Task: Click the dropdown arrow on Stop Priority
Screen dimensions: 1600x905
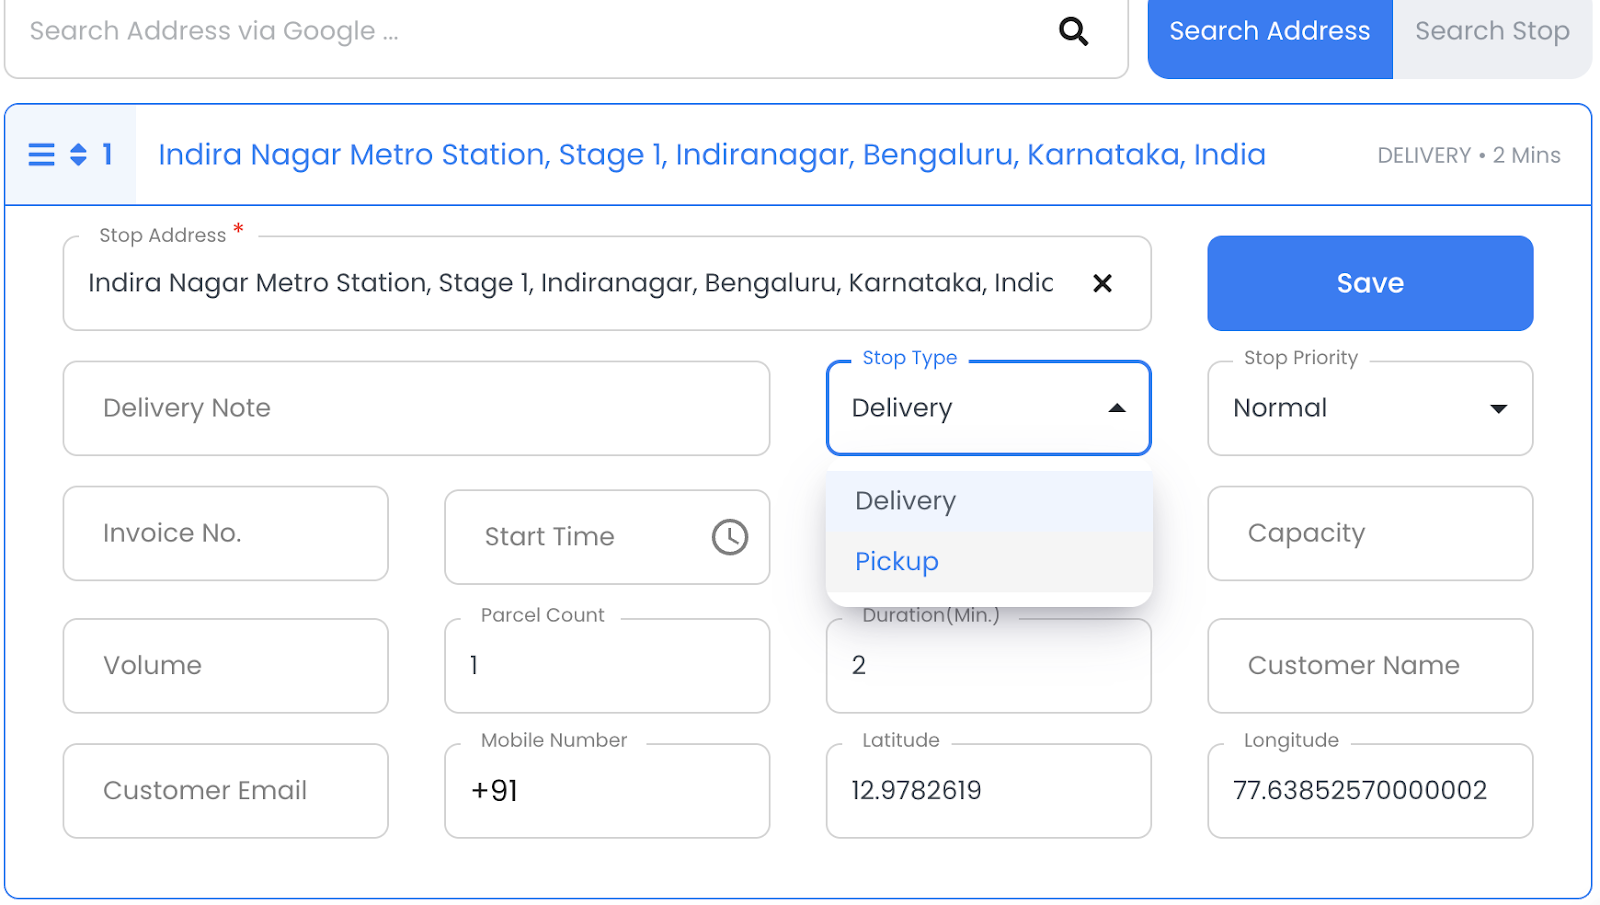Action: tap(1498, 408)
